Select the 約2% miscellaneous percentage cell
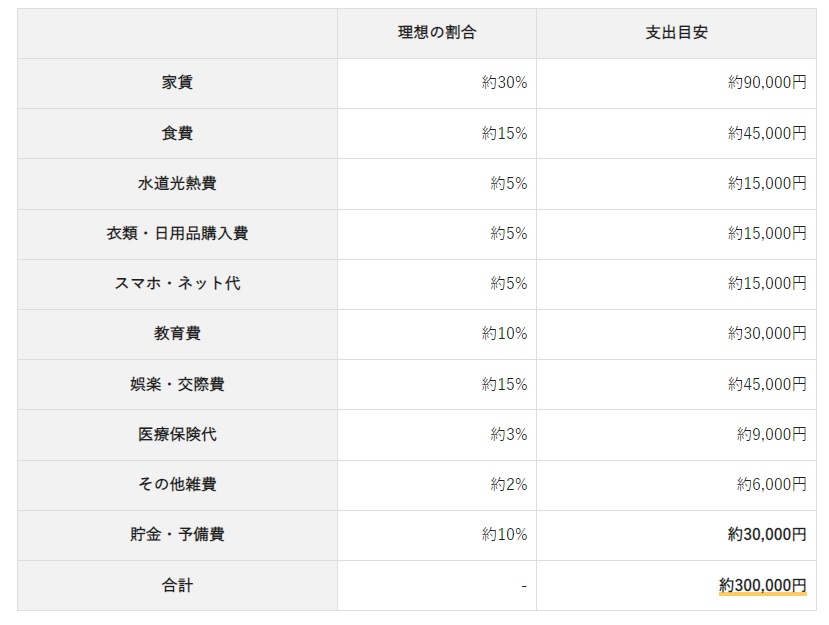Image resolution: width=829 pixels, height=625 pixels. pos(508,484)
